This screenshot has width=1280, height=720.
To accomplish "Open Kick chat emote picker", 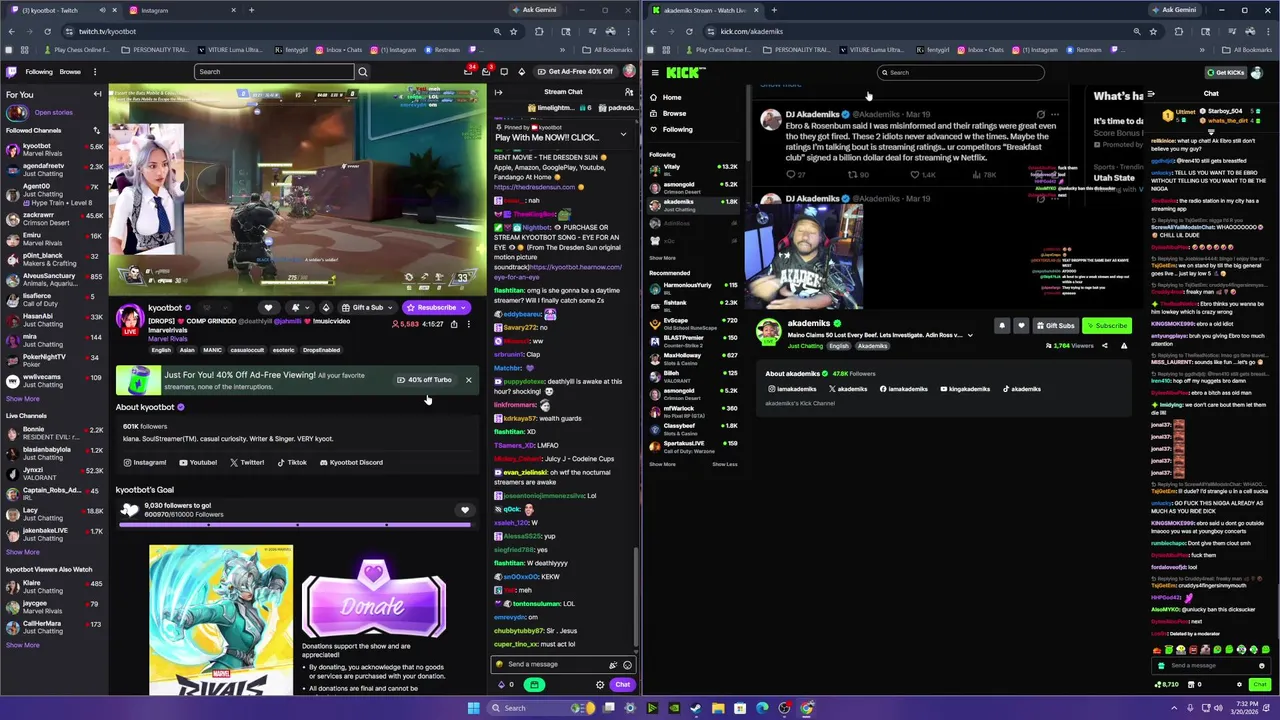I will click(x=1262, y=666).
